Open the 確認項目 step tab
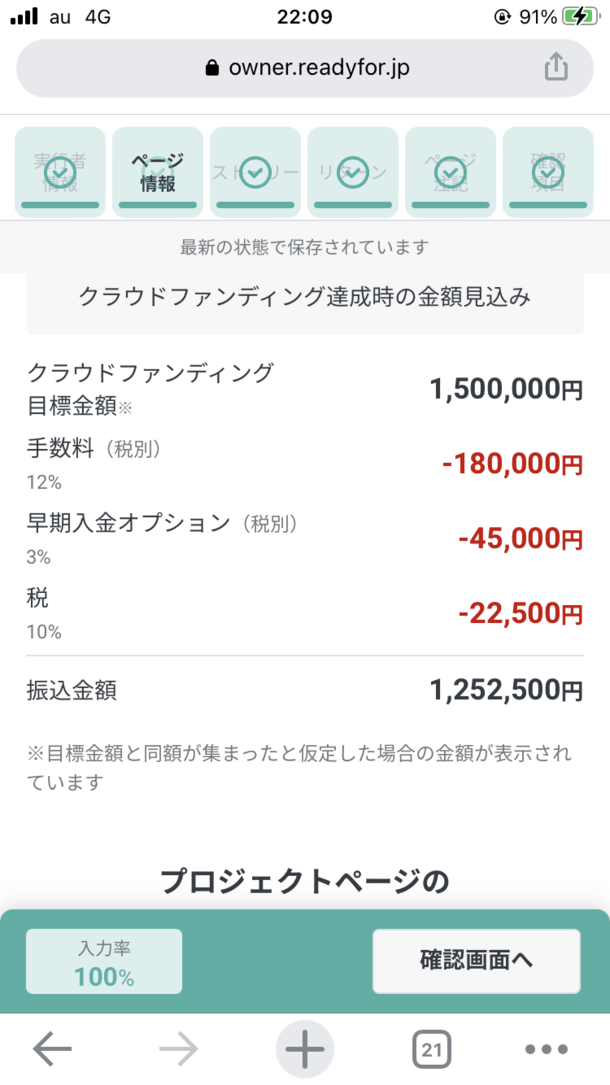Viewport: 610px width, 1085px height. 547,172
